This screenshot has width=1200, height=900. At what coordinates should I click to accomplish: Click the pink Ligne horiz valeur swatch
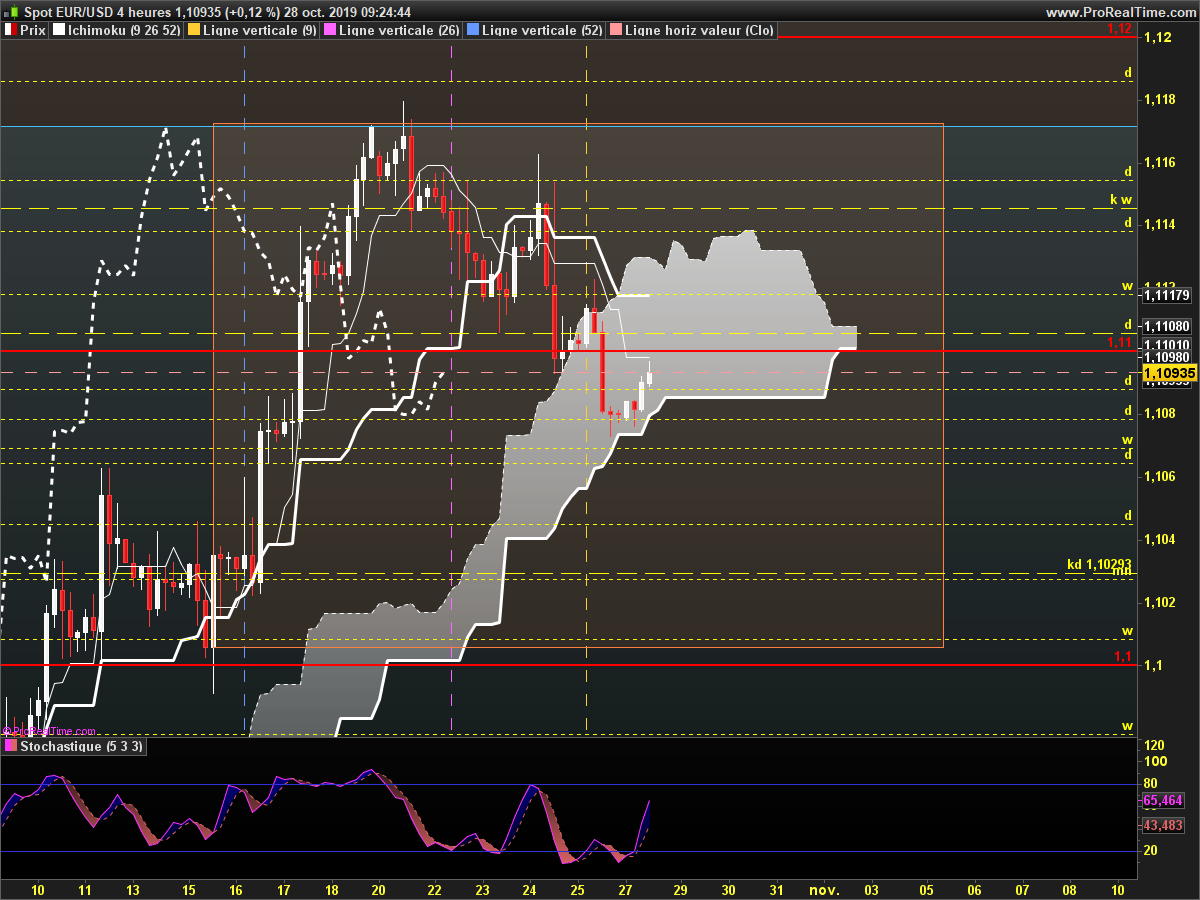(616, 30)
